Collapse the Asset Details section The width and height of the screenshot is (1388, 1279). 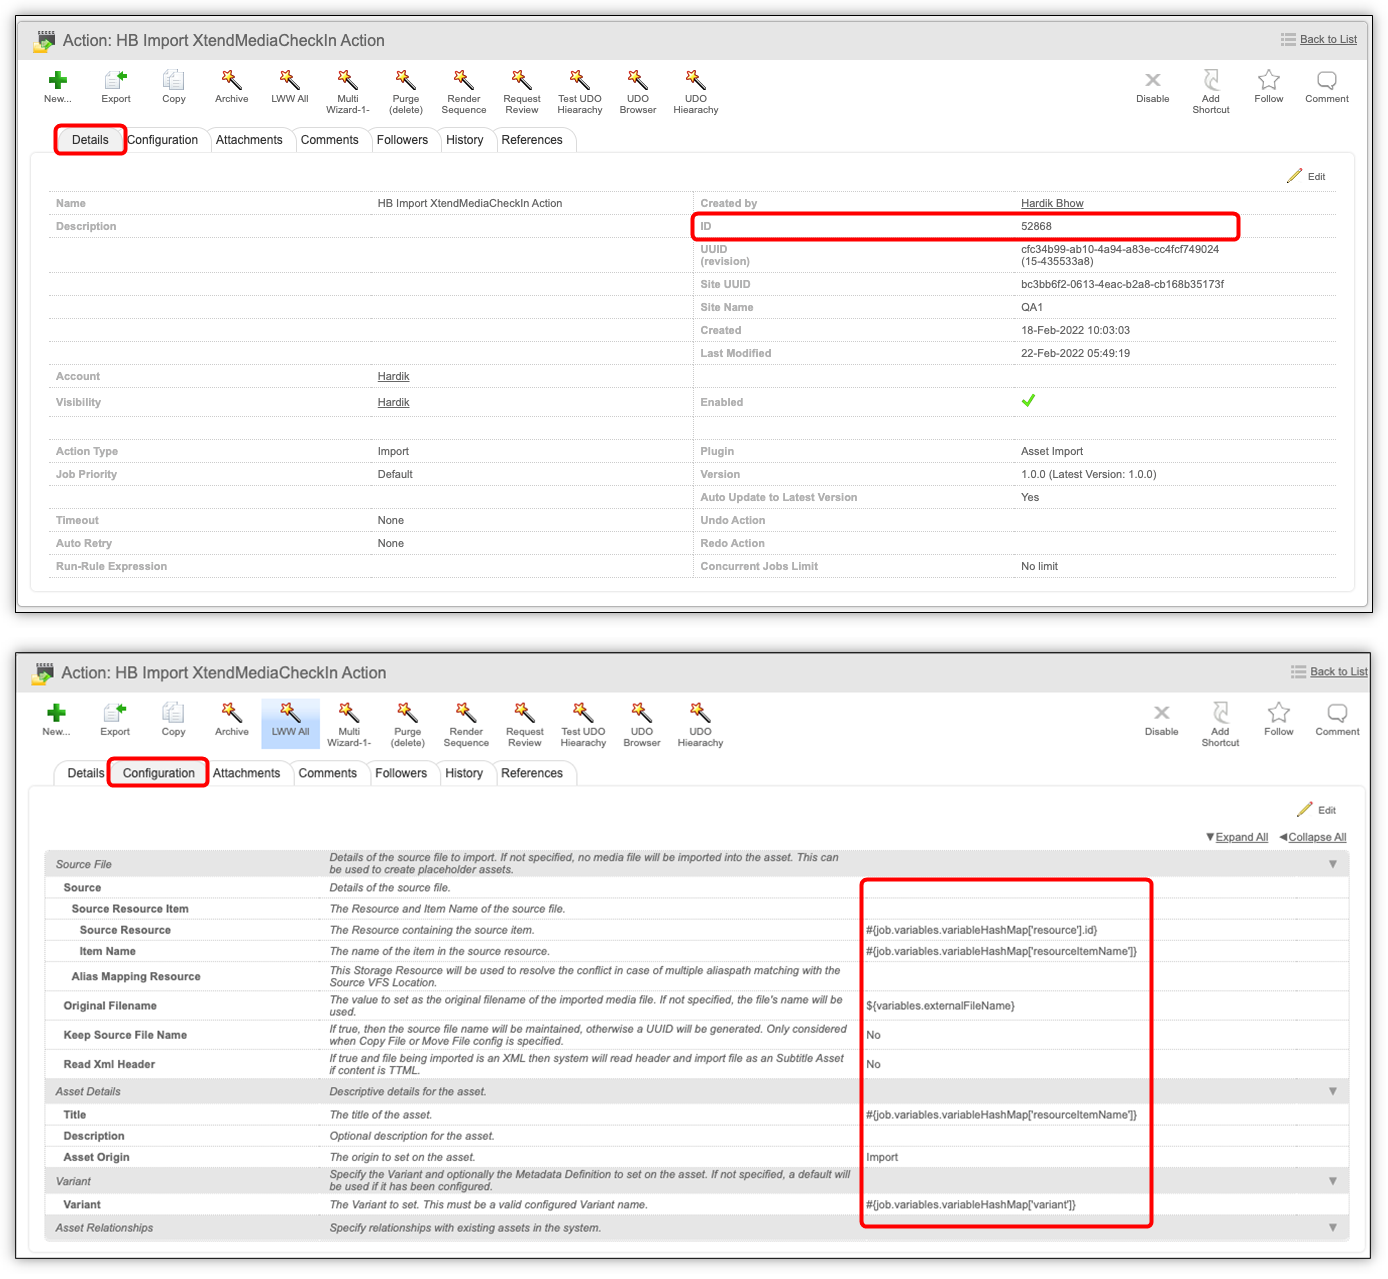[1332, 1091]
